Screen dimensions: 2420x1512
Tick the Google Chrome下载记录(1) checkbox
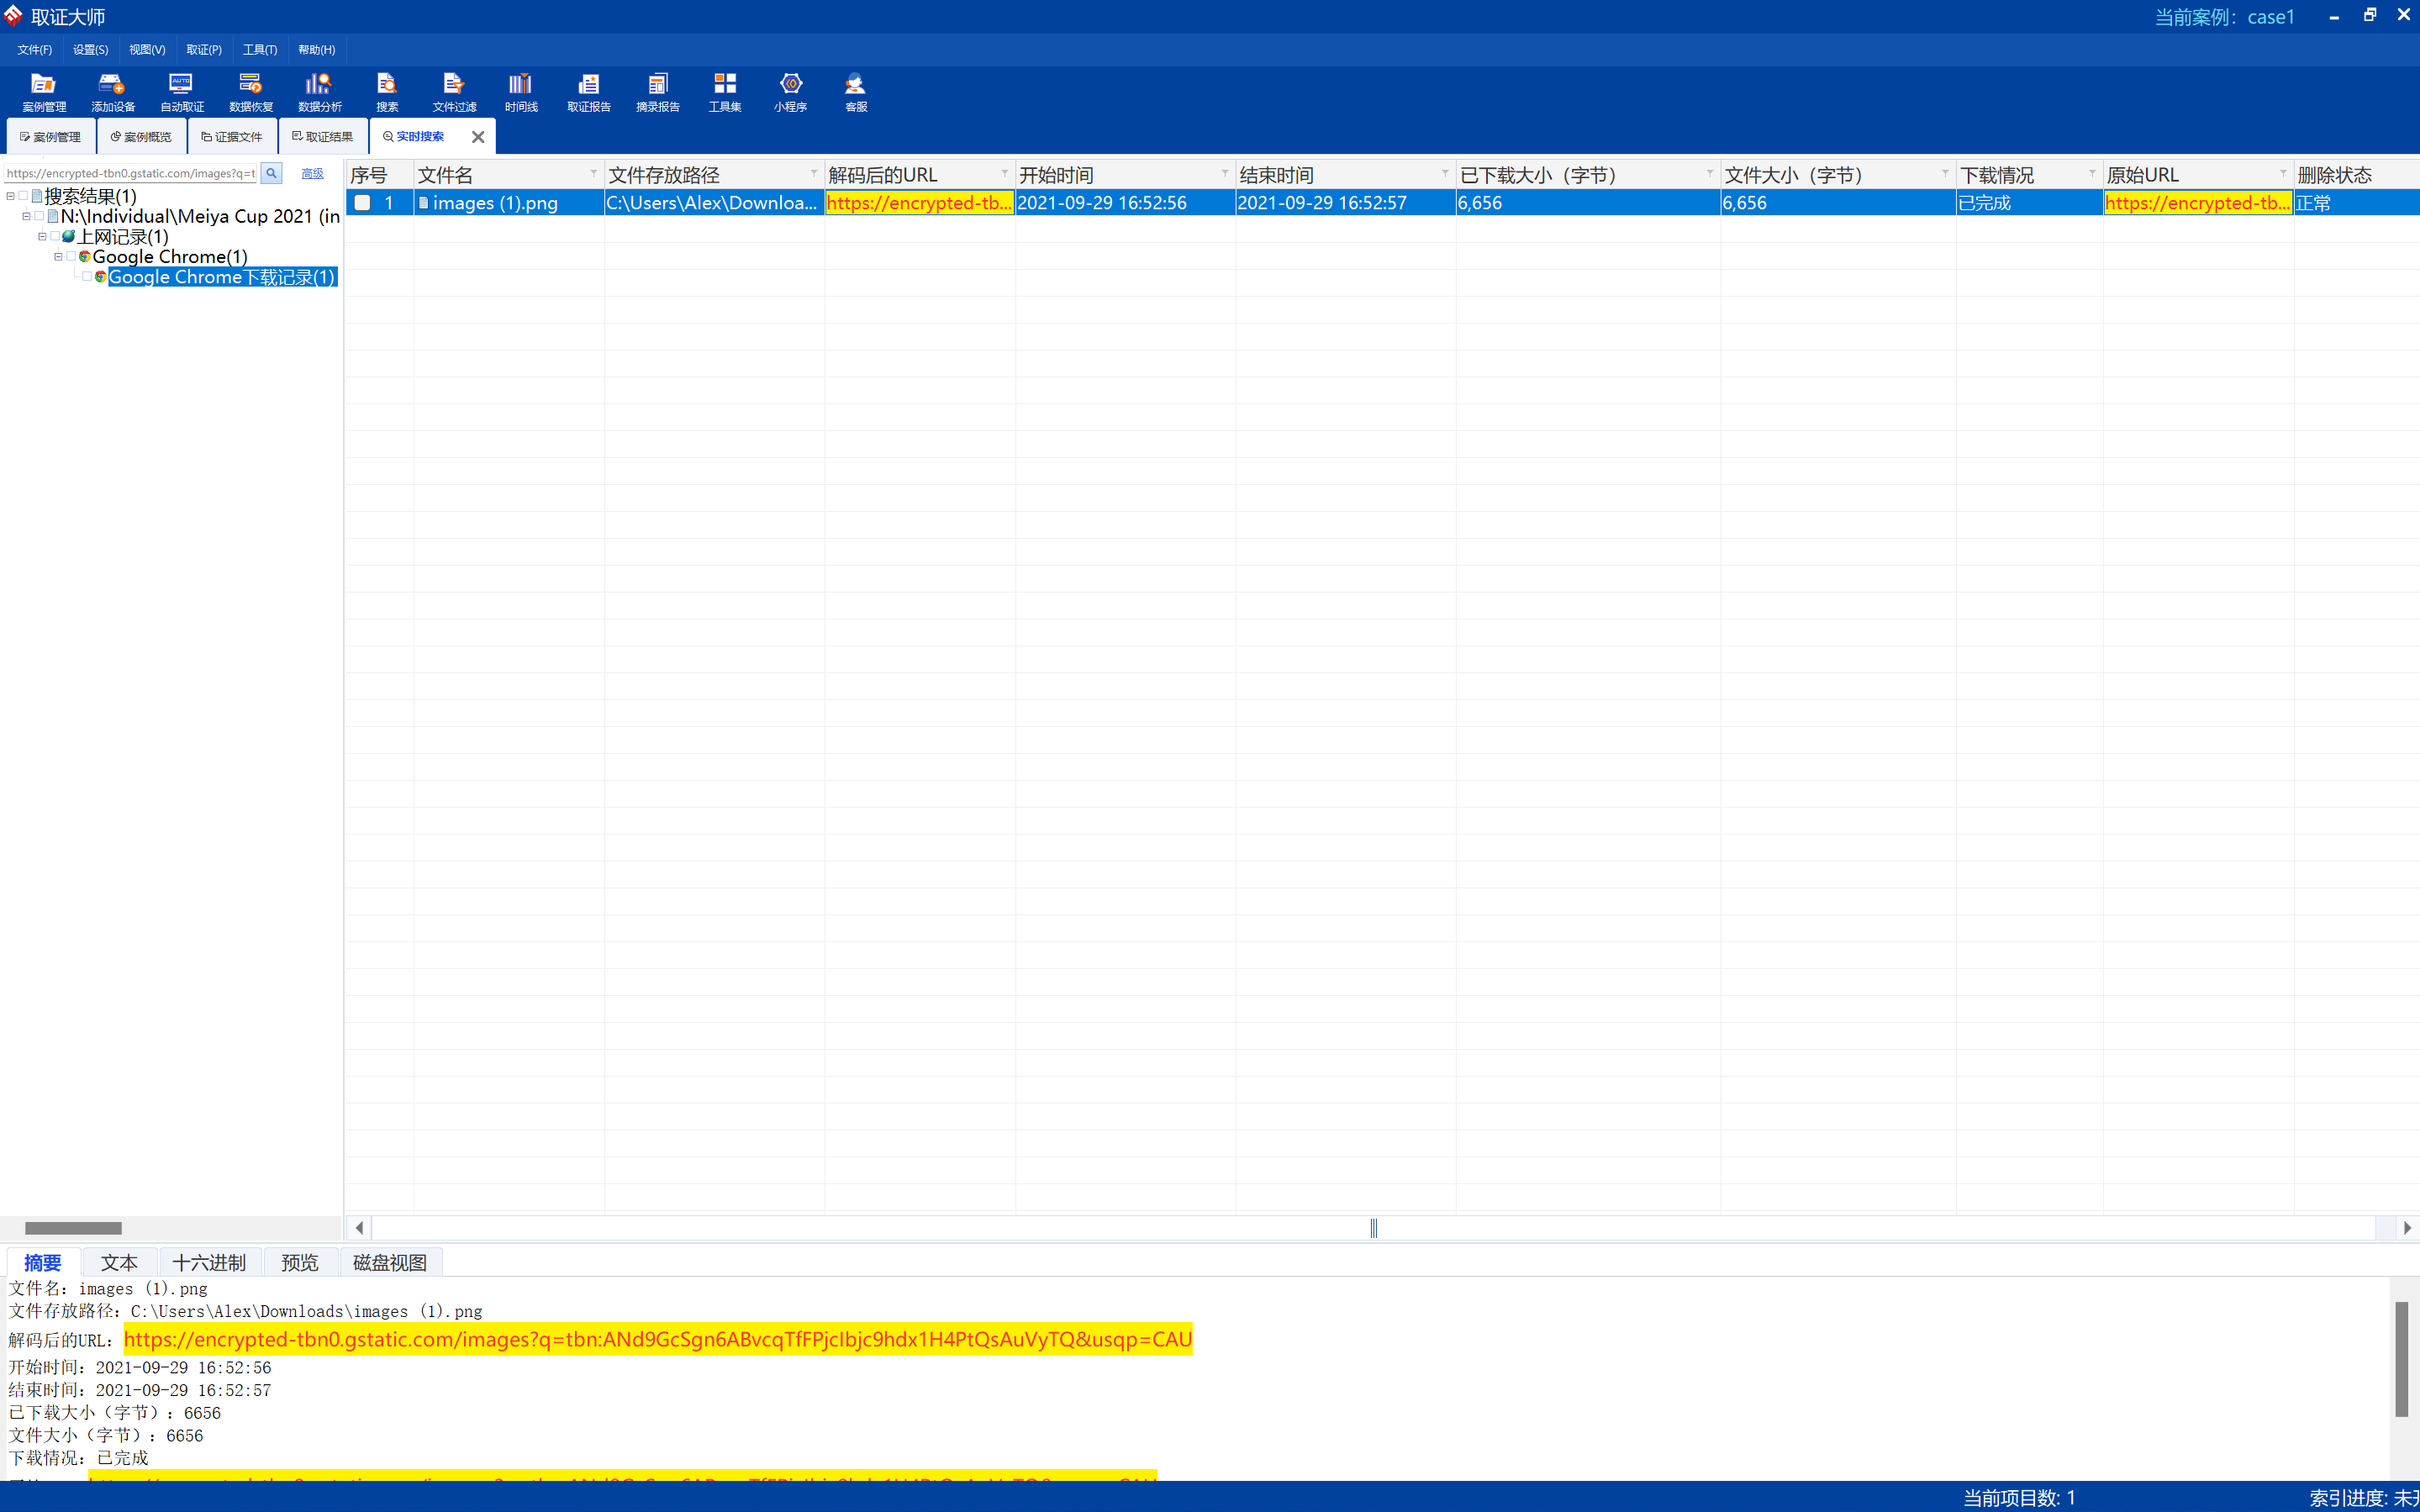tap(87, 277)
